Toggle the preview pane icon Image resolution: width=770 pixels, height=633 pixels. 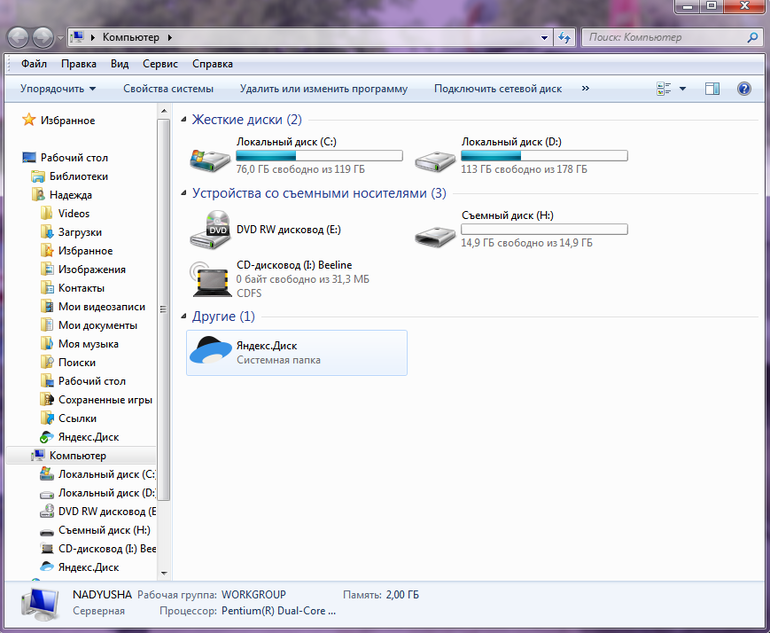tap(712, 89)
